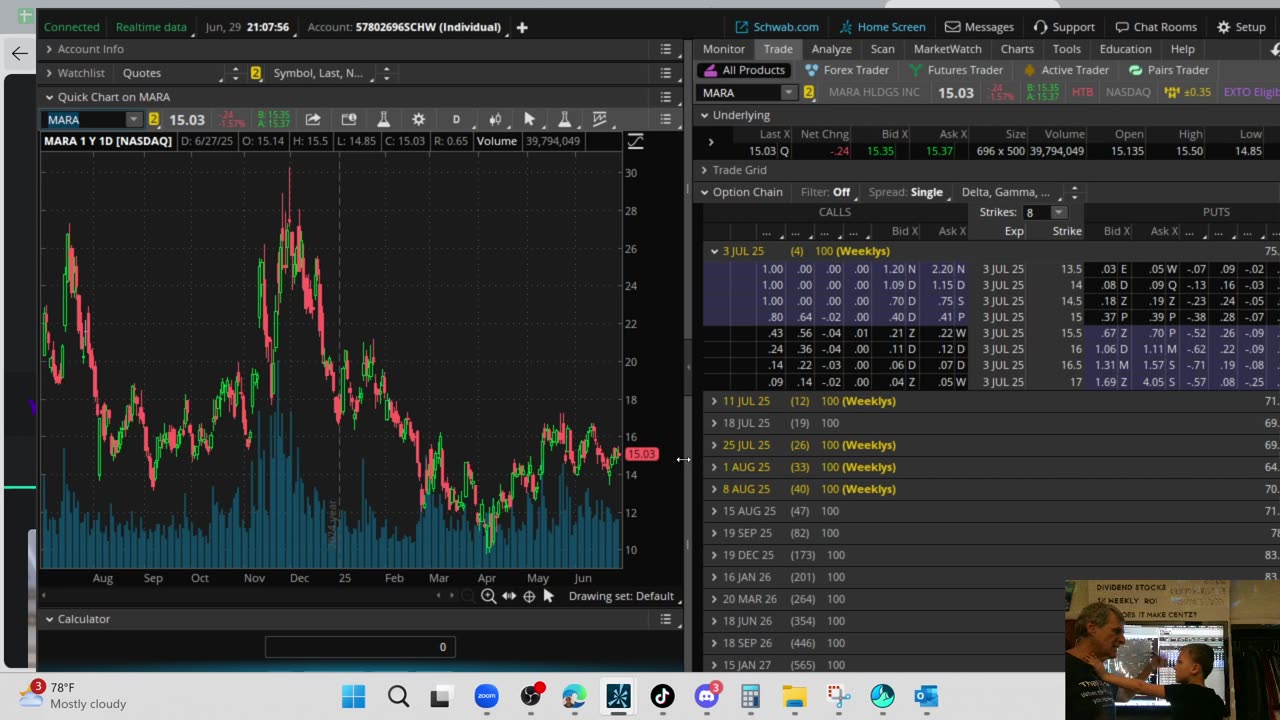Click the back arrow at top left

coord(20,53)
